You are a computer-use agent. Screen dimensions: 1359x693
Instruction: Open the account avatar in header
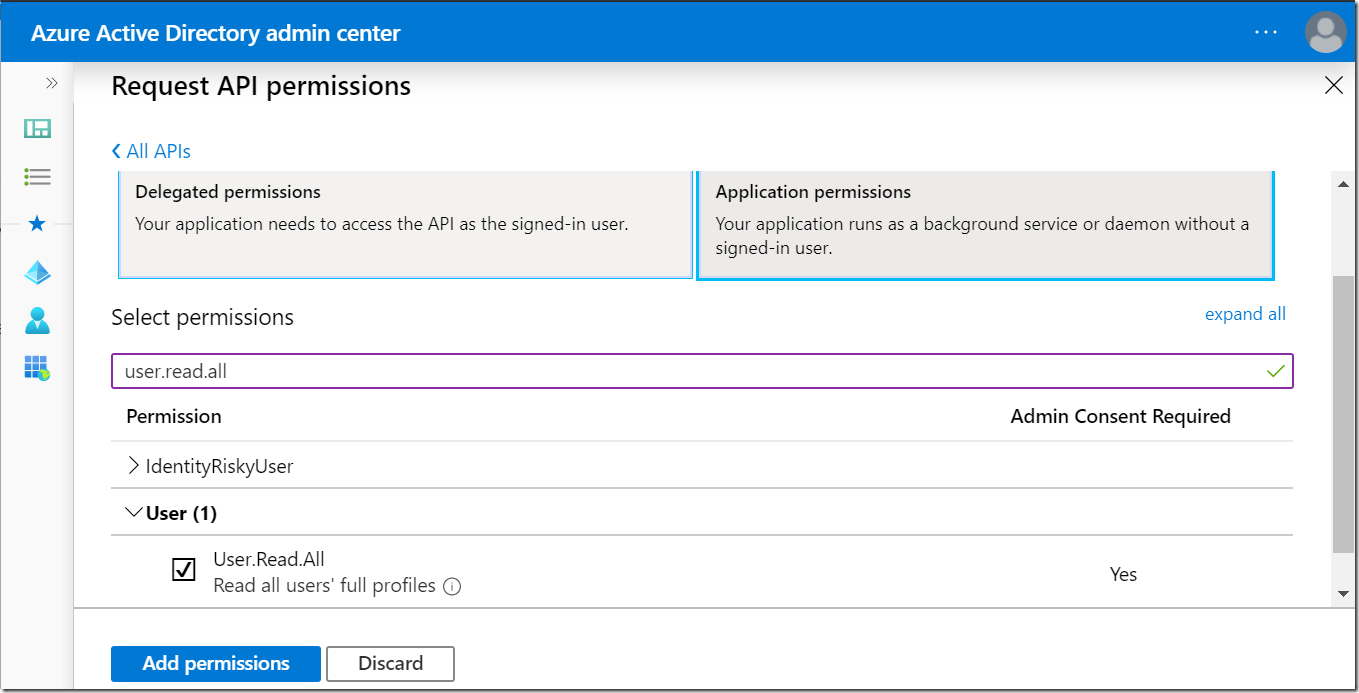[1326, 32]
